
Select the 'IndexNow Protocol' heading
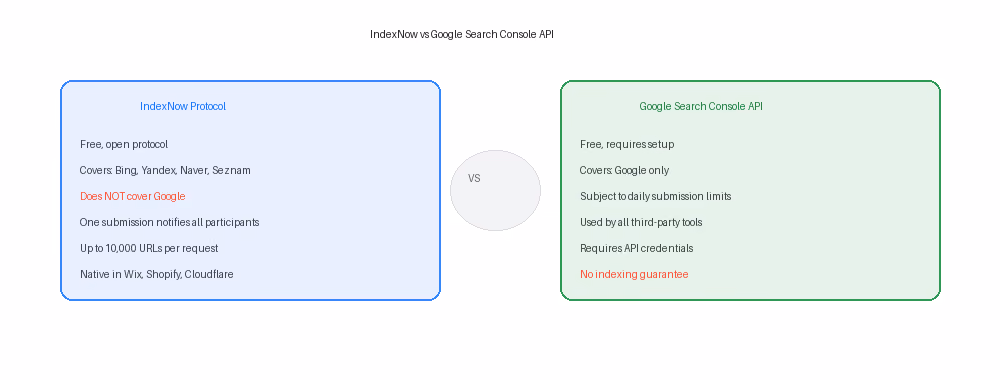pyautogui.click(x=183, y=106)
